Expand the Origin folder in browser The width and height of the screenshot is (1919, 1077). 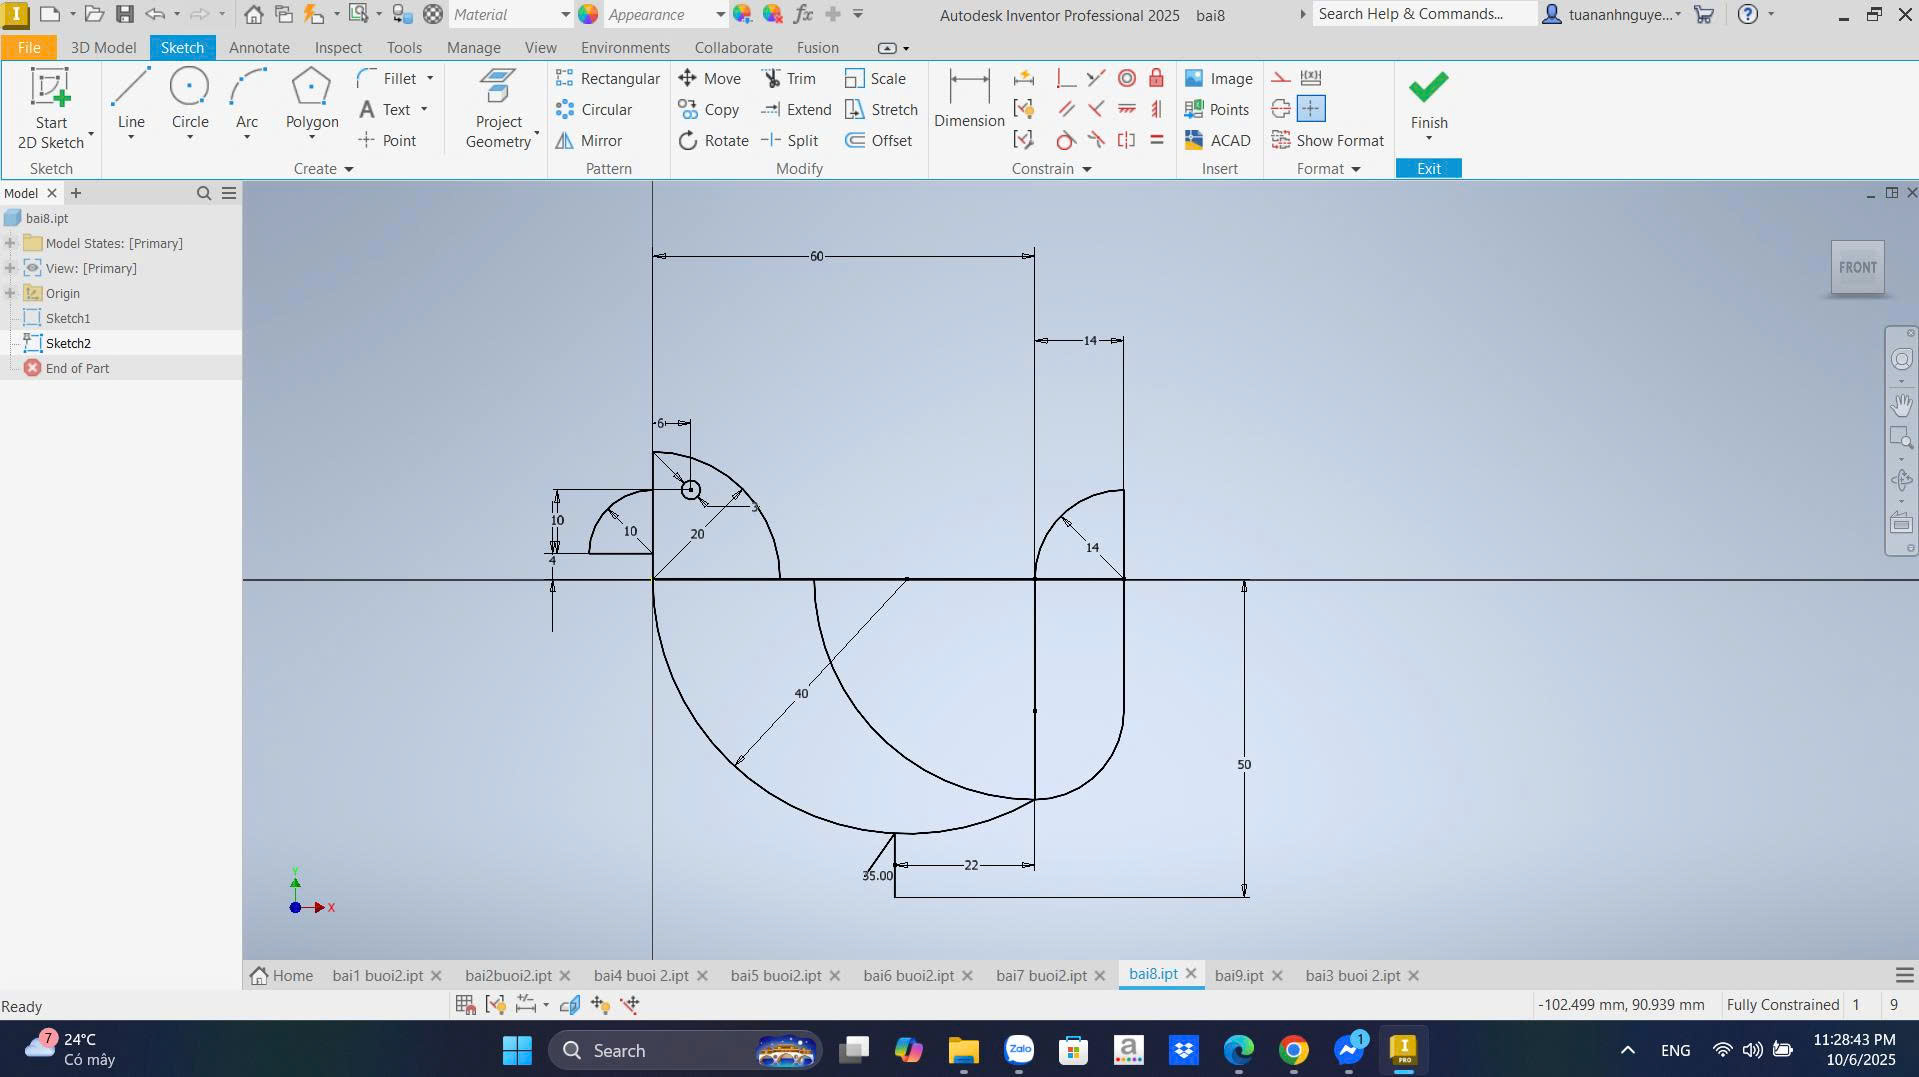pyautogui.click(x=10, y=293)
